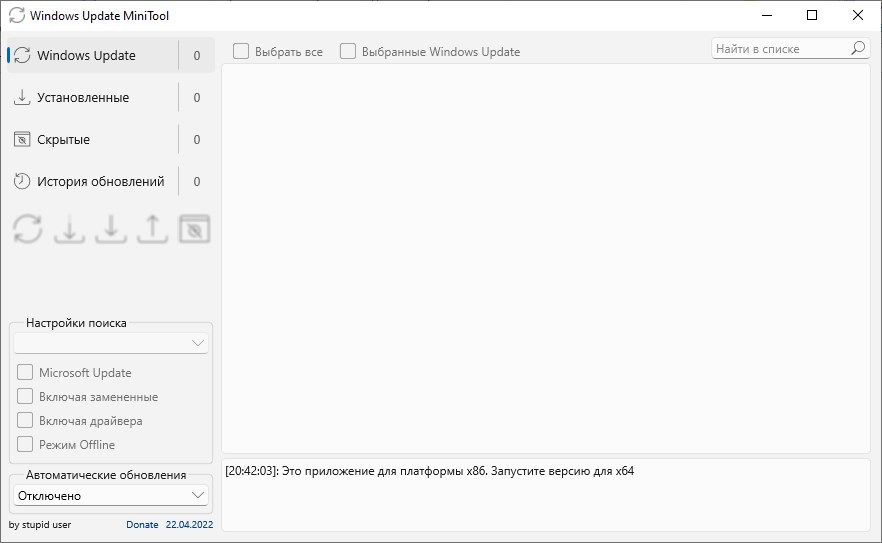Switch to the Установленные tab

click(x=111, y=97)
